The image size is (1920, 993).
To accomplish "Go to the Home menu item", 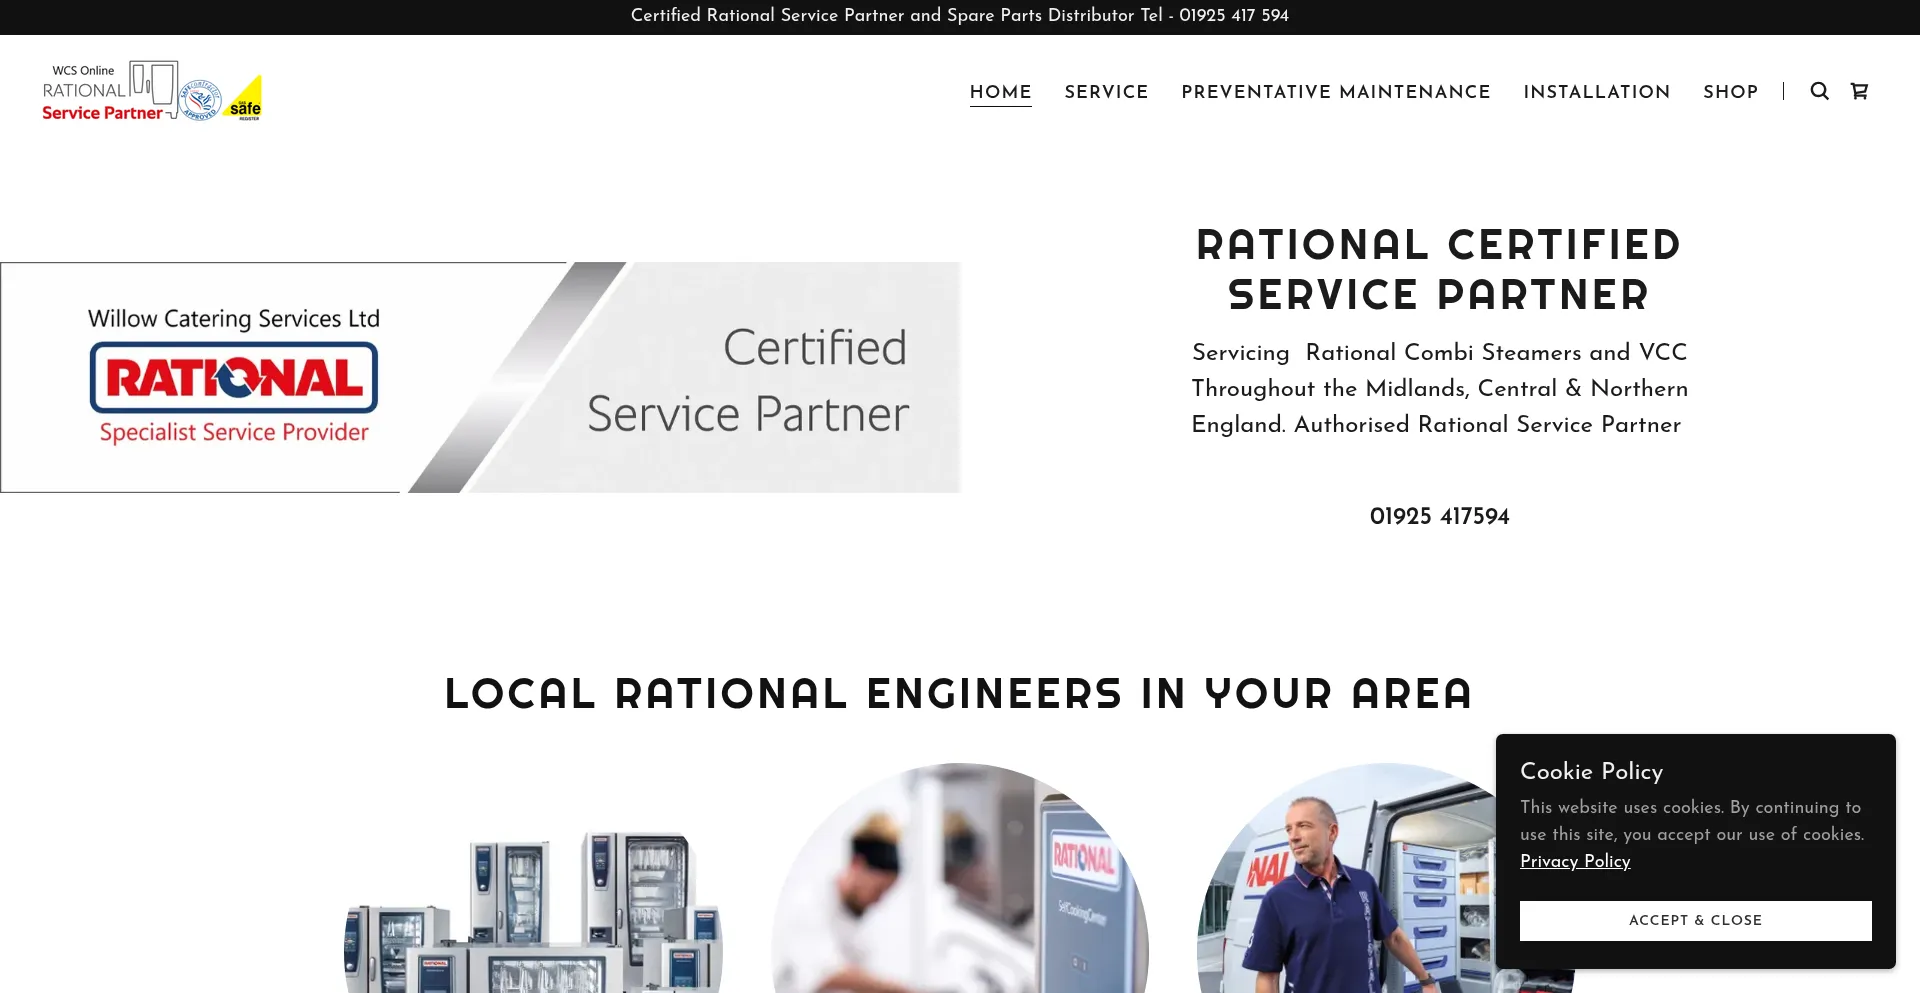I will (1000, 92).
